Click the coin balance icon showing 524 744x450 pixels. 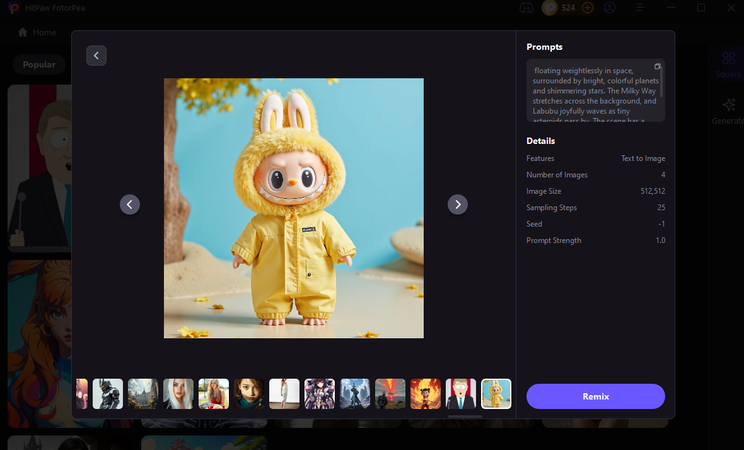click(x=550, y=8)
